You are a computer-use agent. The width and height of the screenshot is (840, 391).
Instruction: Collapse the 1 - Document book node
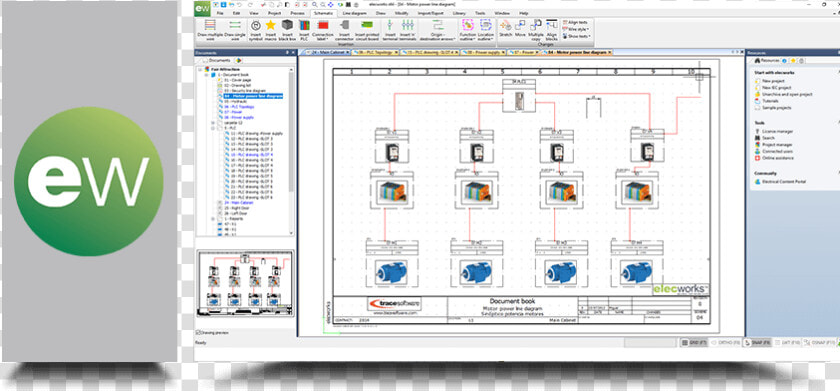tap(206, 75)
